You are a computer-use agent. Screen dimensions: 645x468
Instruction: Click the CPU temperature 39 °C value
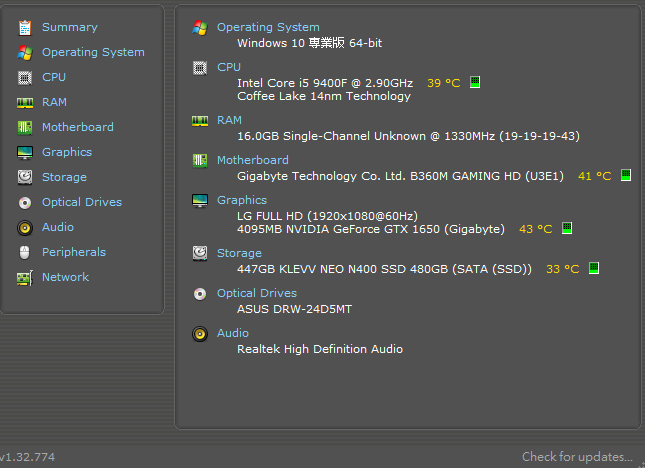(x=443, y=83)
